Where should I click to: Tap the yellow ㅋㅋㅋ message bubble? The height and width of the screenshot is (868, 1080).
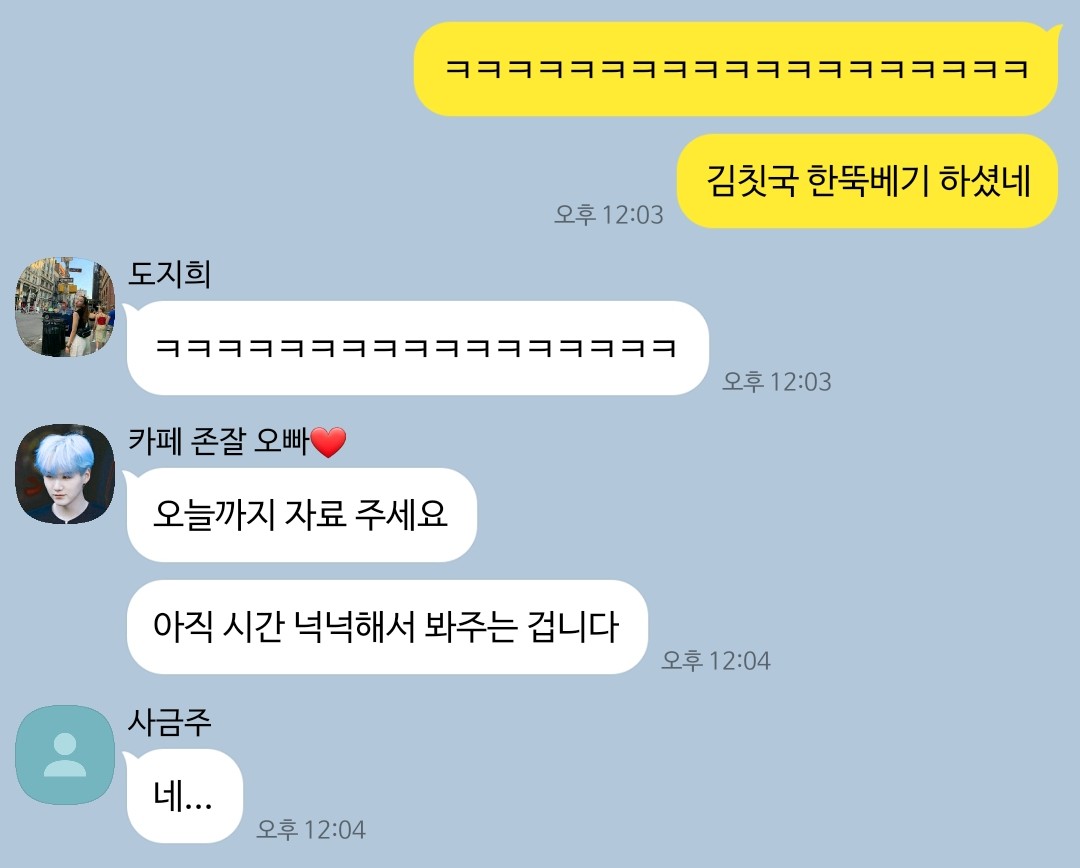tap(736, 69)
